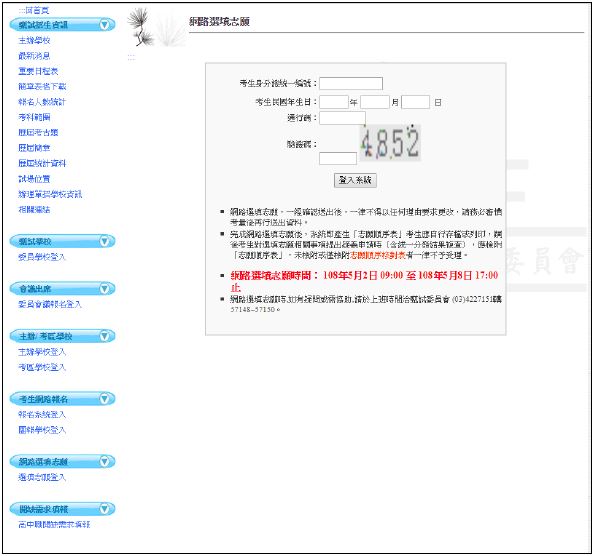Image resolution: width=593 pixels, height=556 pixels.
Task: Focus the 考生身分證統一編號 input field
Action: click(351, 83)
